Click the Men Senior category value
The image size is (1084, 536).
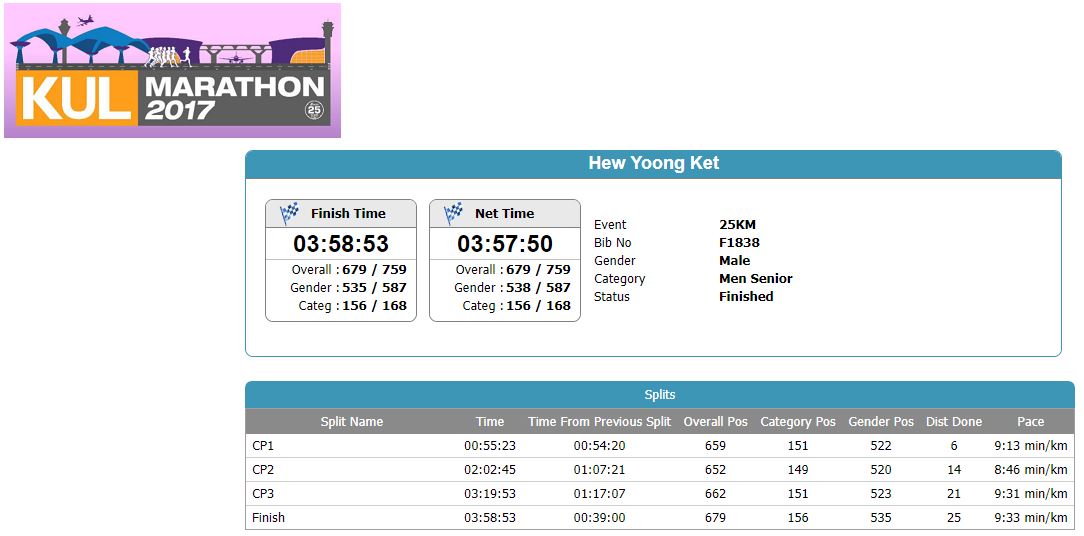coord(756,279)
